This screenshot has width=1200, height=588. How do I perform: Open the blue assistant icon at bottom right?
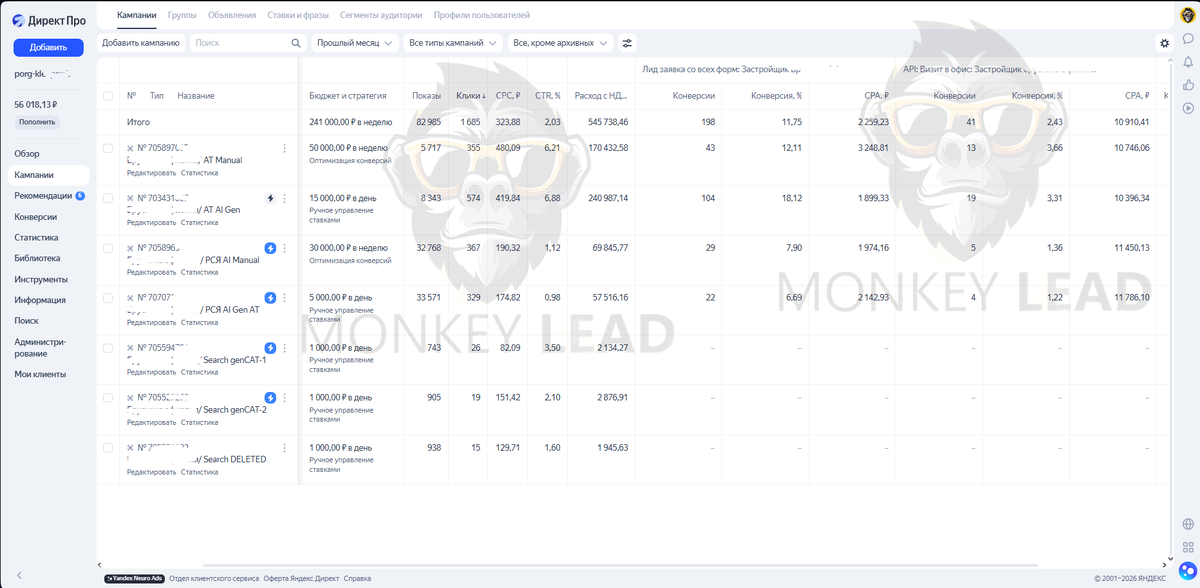click(x=1188, y=571)
